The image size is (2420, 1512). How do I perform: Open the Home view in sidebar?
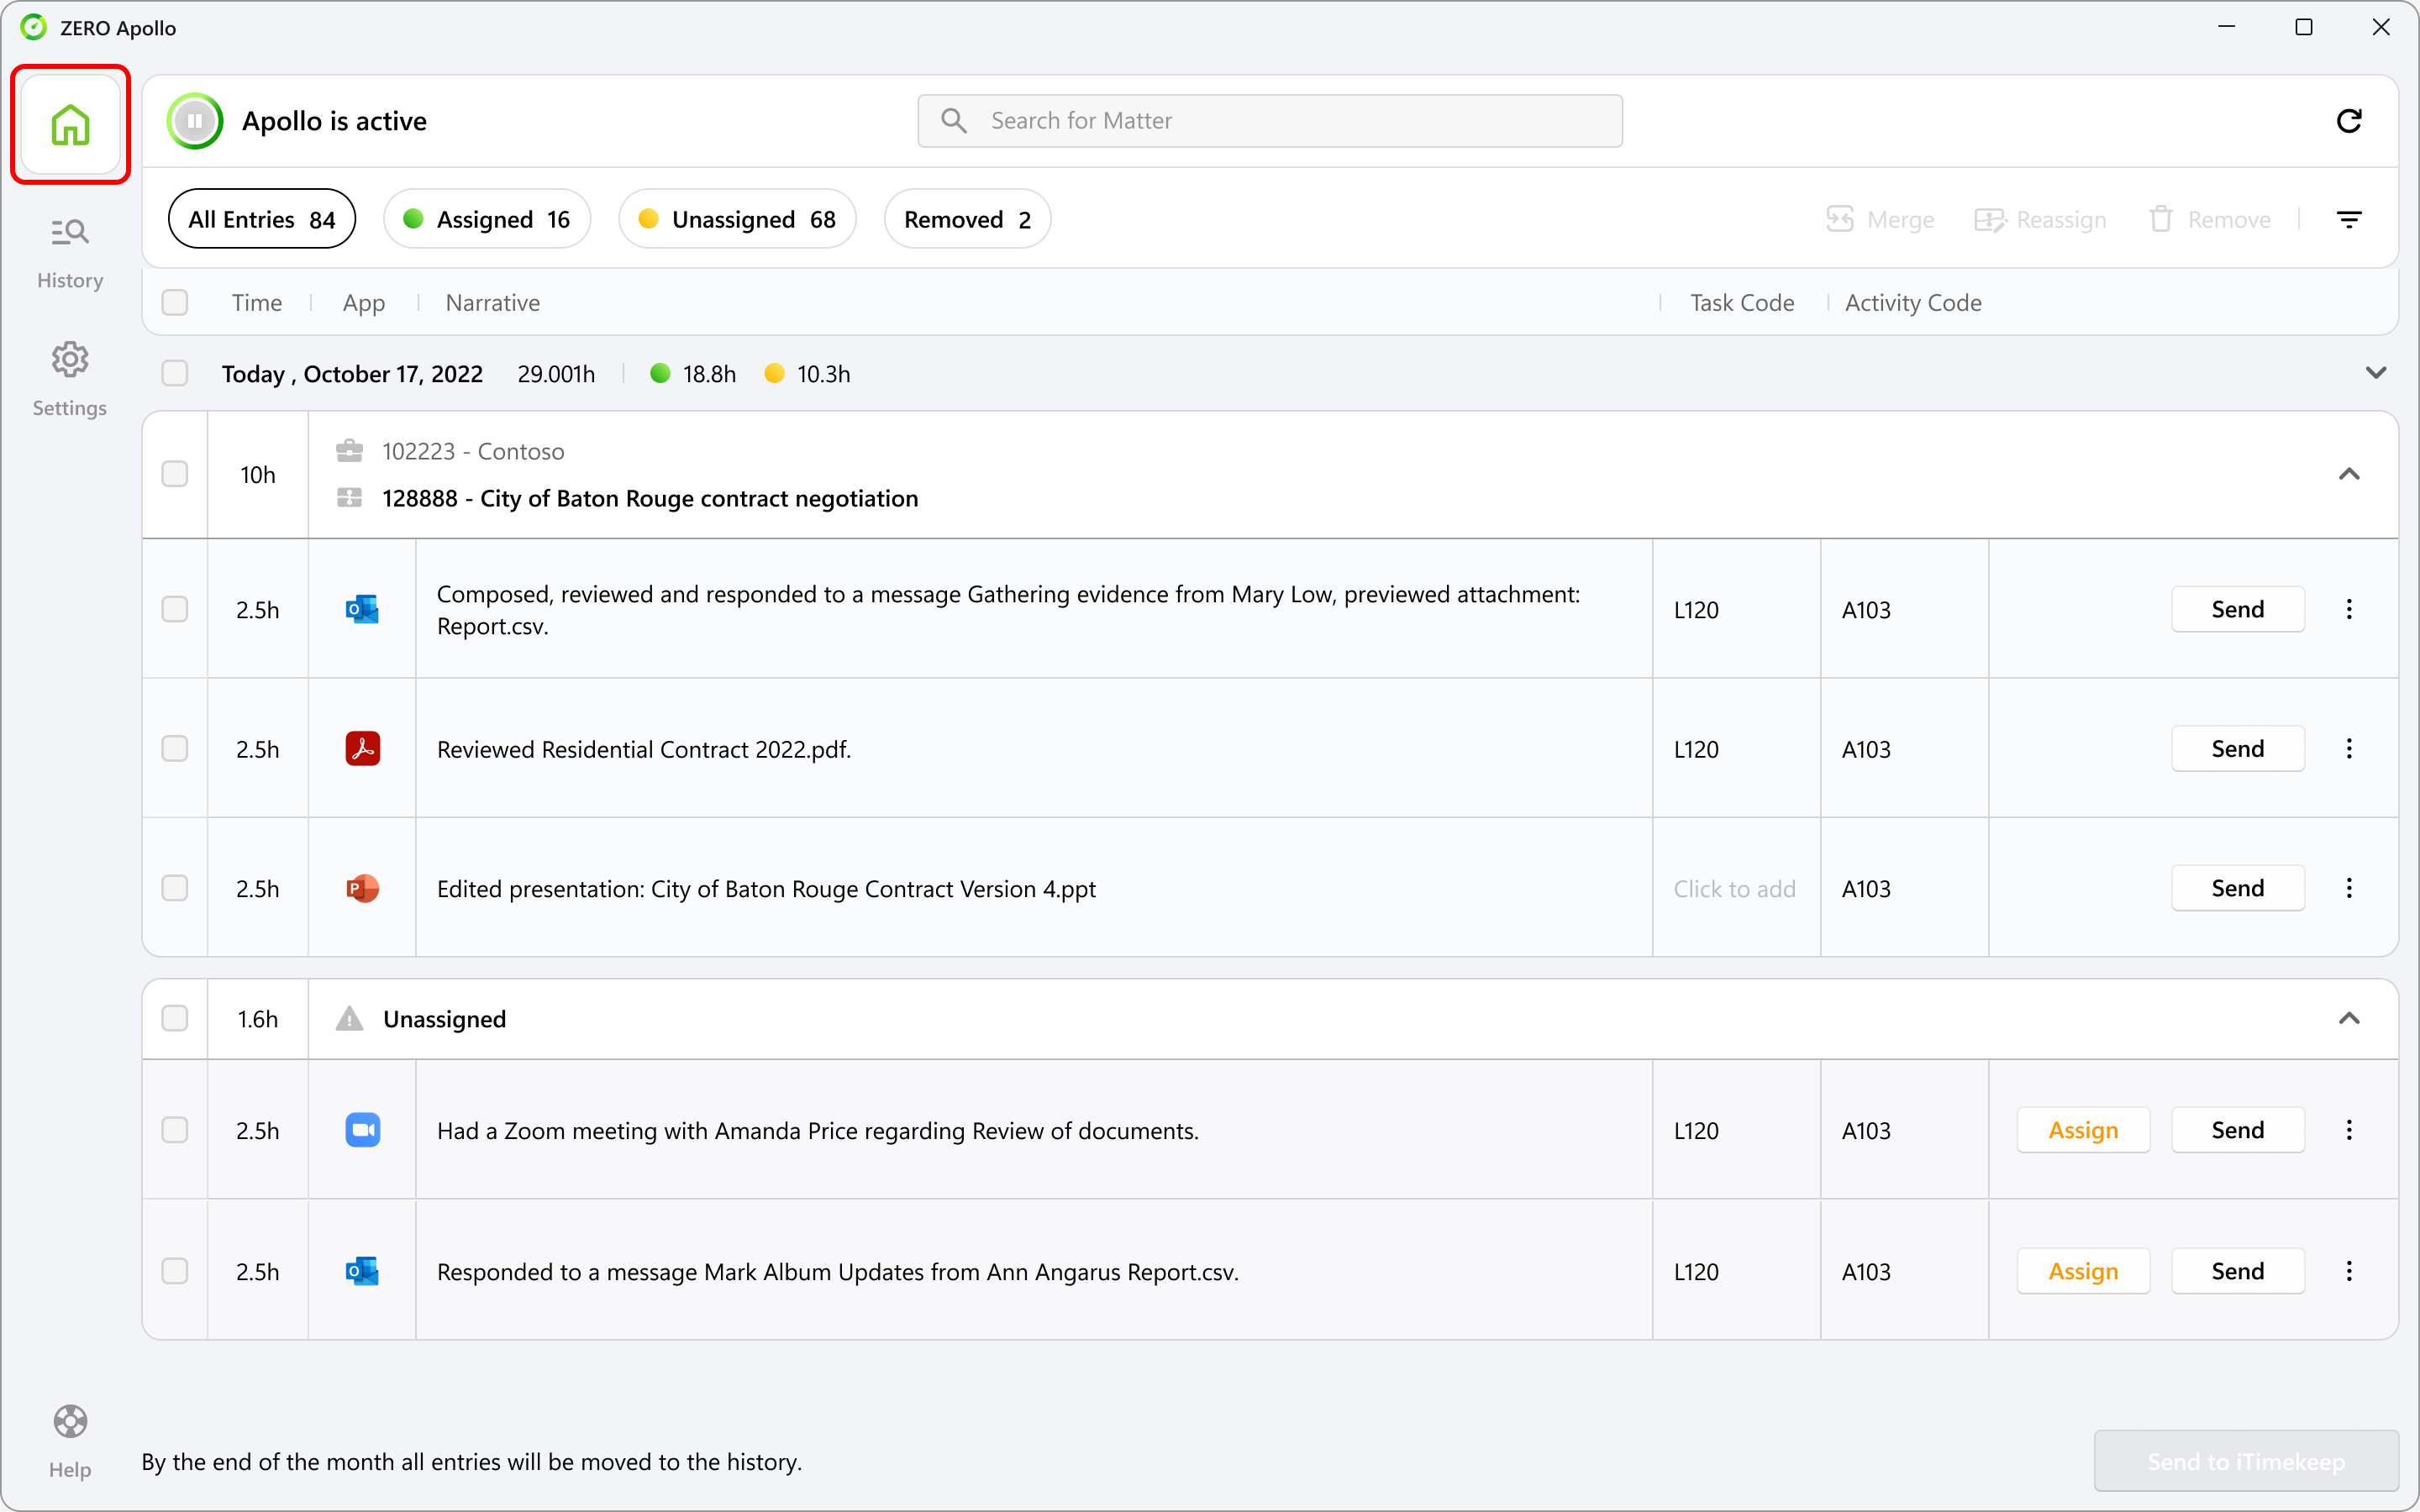pyautogui.click(x=70, y=124)
